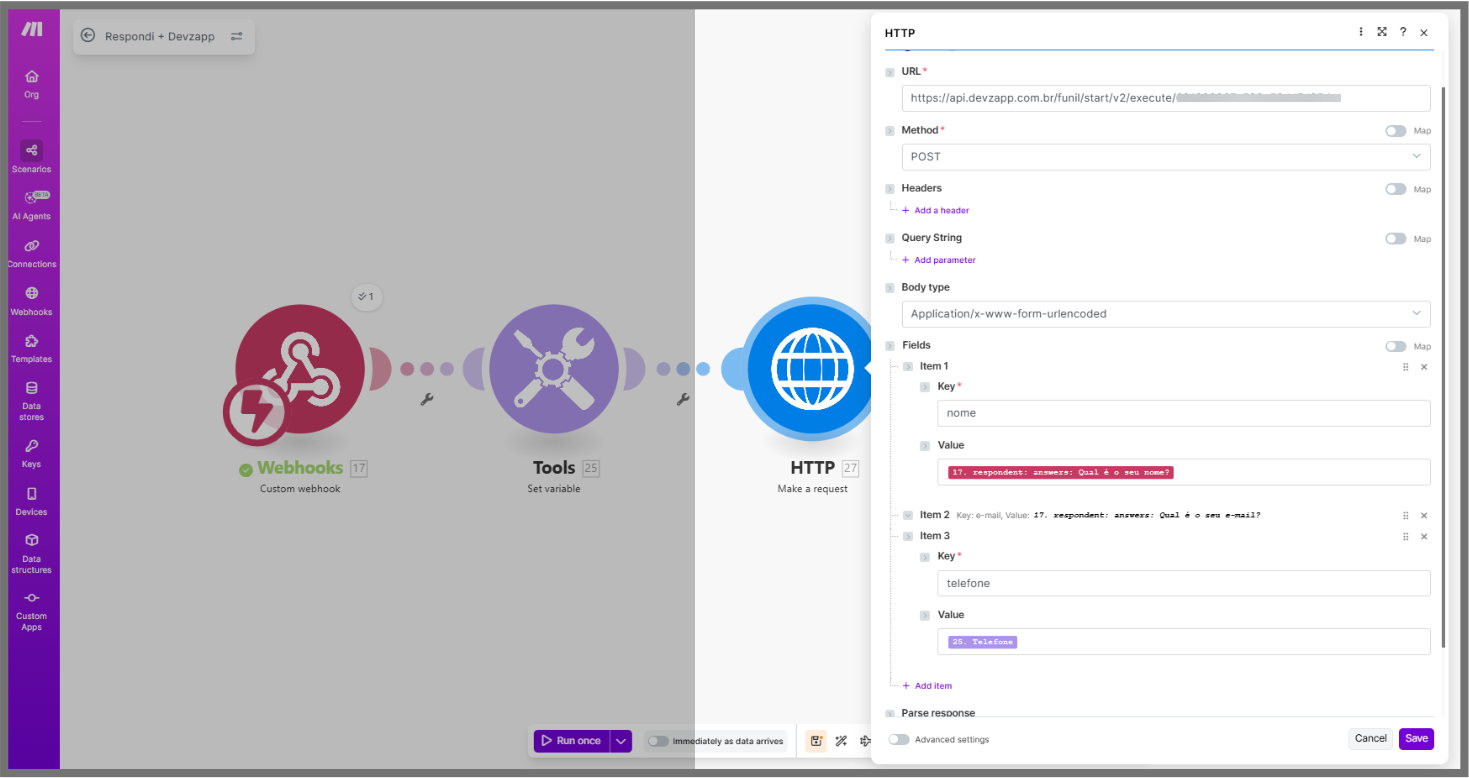This screenshot has height=778, width=1469.
Task: Open Connections in the sidebar
Action: click(32, 253)
